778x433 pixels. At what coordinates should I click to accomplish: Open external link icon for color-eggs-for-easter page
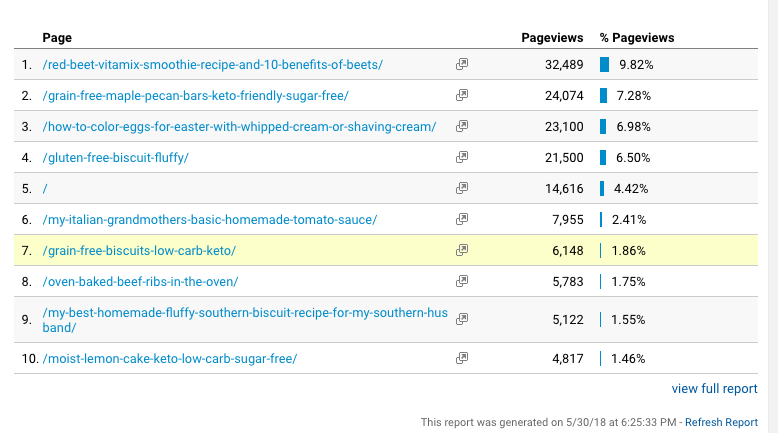(462, 126)
